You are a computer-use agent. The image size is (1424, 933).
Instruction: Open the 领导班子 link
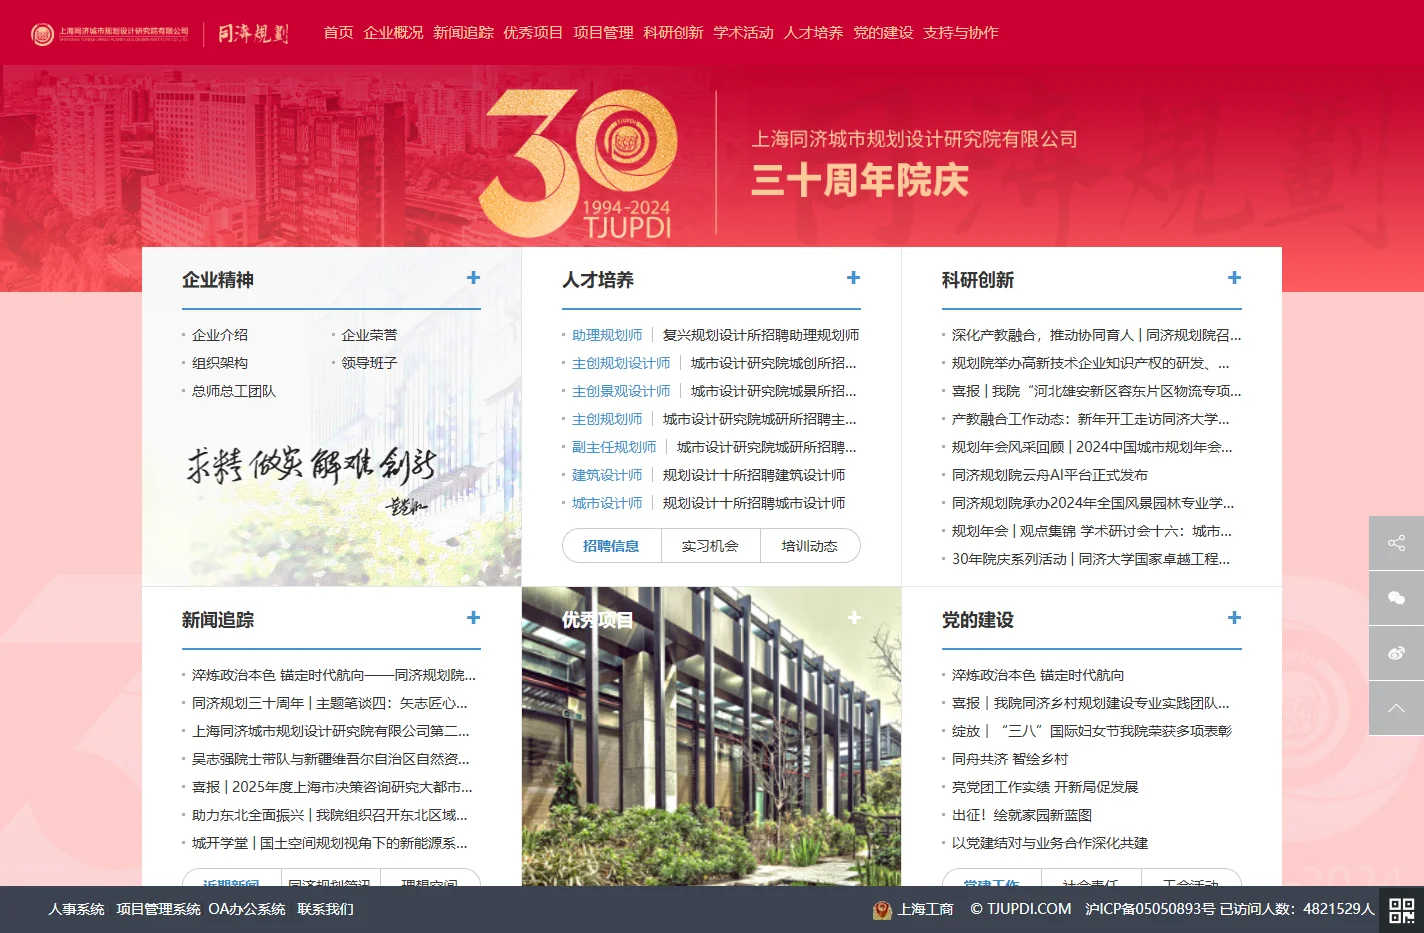tap(369, 363)
